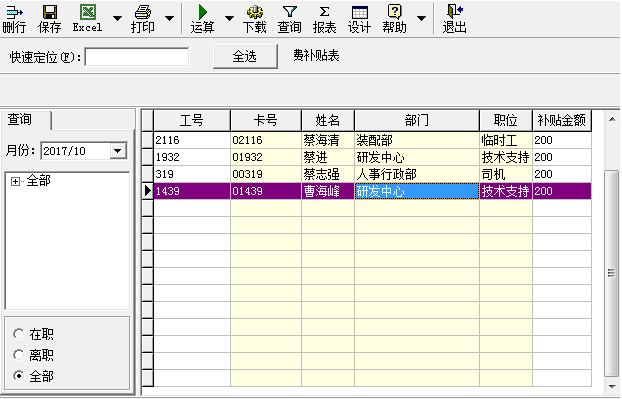The width and height of the screenshot is (622, 399).
Task: Click the table scrollbar down arrow
Action: 612,386
